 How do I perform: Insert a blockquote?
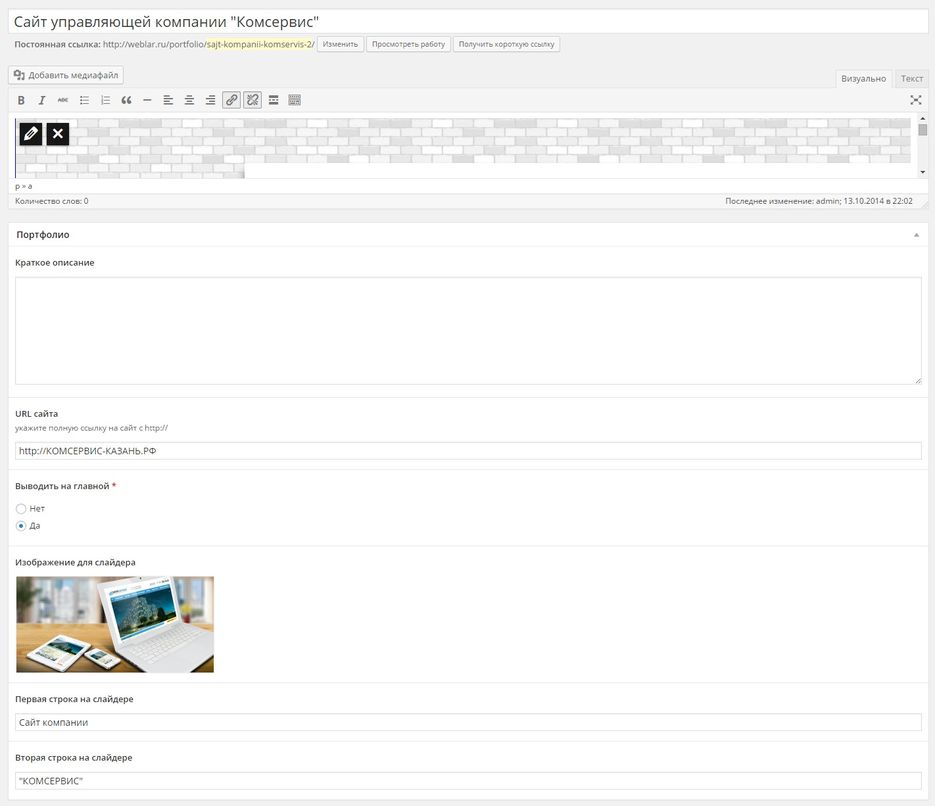[126, 100]
